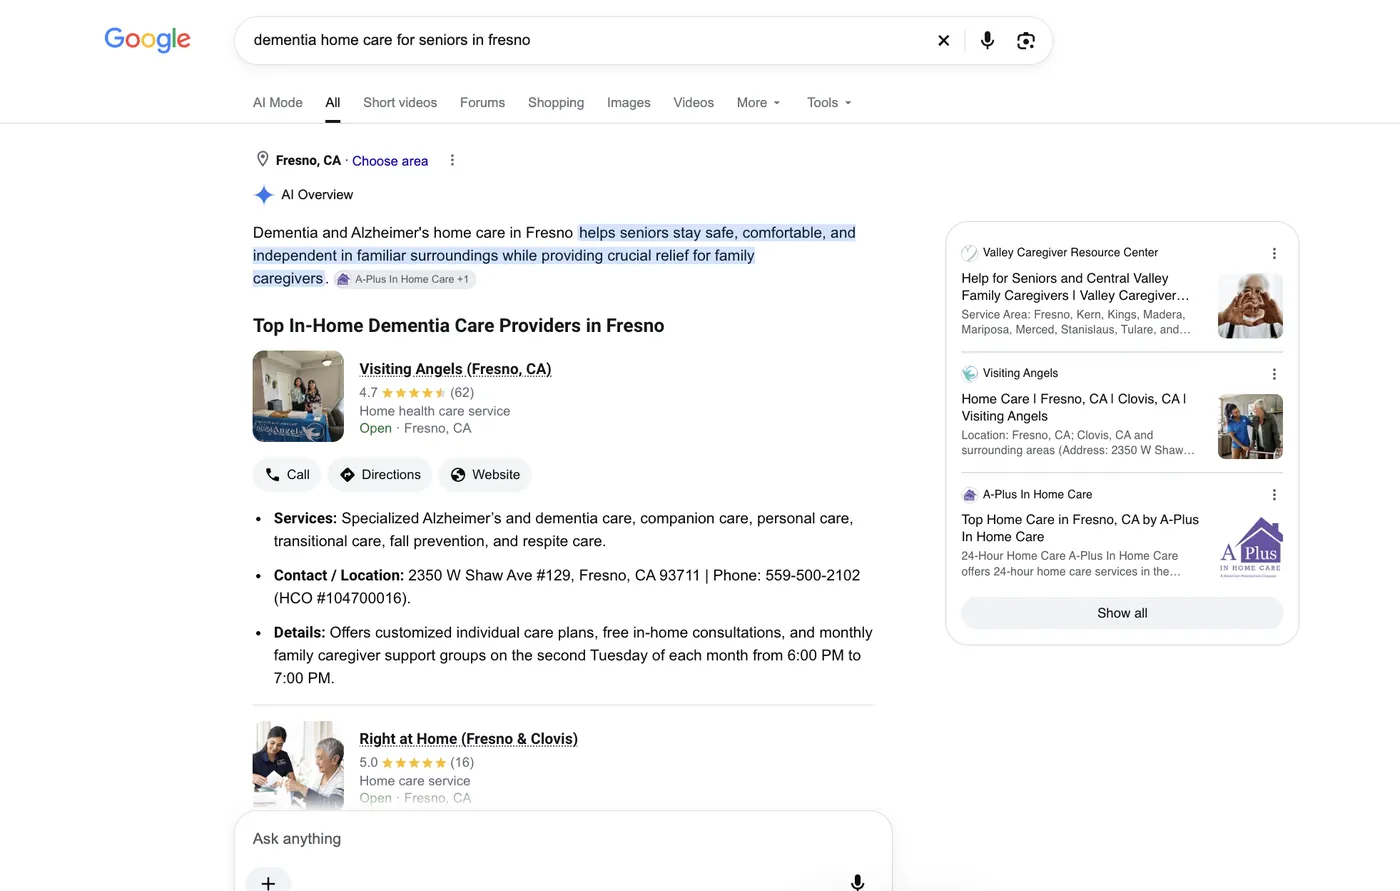
Task: Open options for Visiting Angels source card
Action: [1274, 374]
